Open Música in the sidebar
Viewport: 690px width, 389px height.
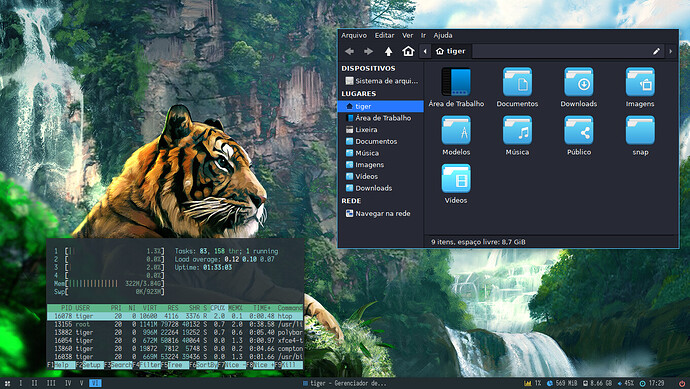click(381, 153)
